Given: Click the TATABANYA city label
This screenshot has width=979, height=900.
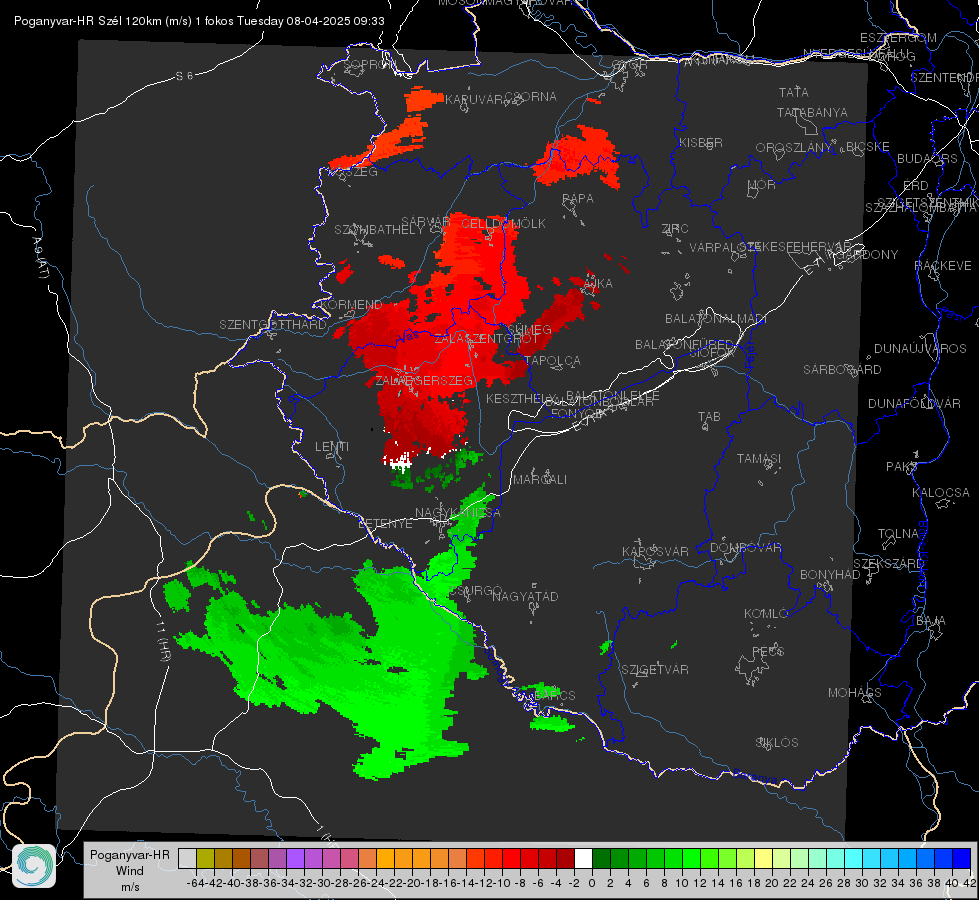Looking at the screenshot, I should 812,112.
